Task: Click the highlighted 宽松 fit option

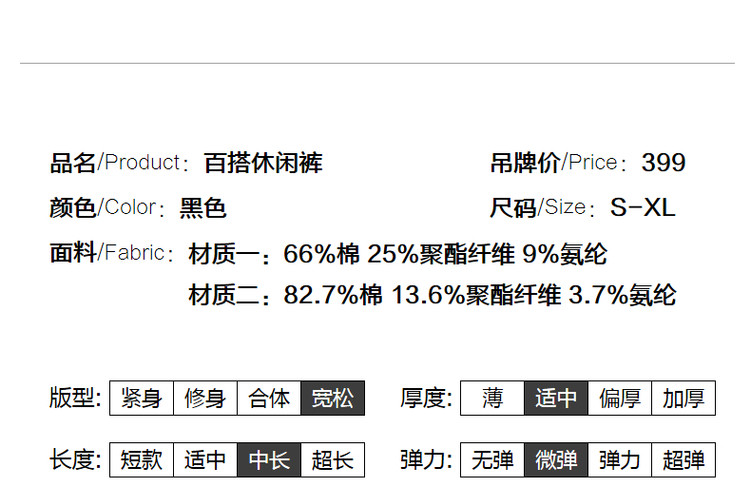Action: [333, 398]
